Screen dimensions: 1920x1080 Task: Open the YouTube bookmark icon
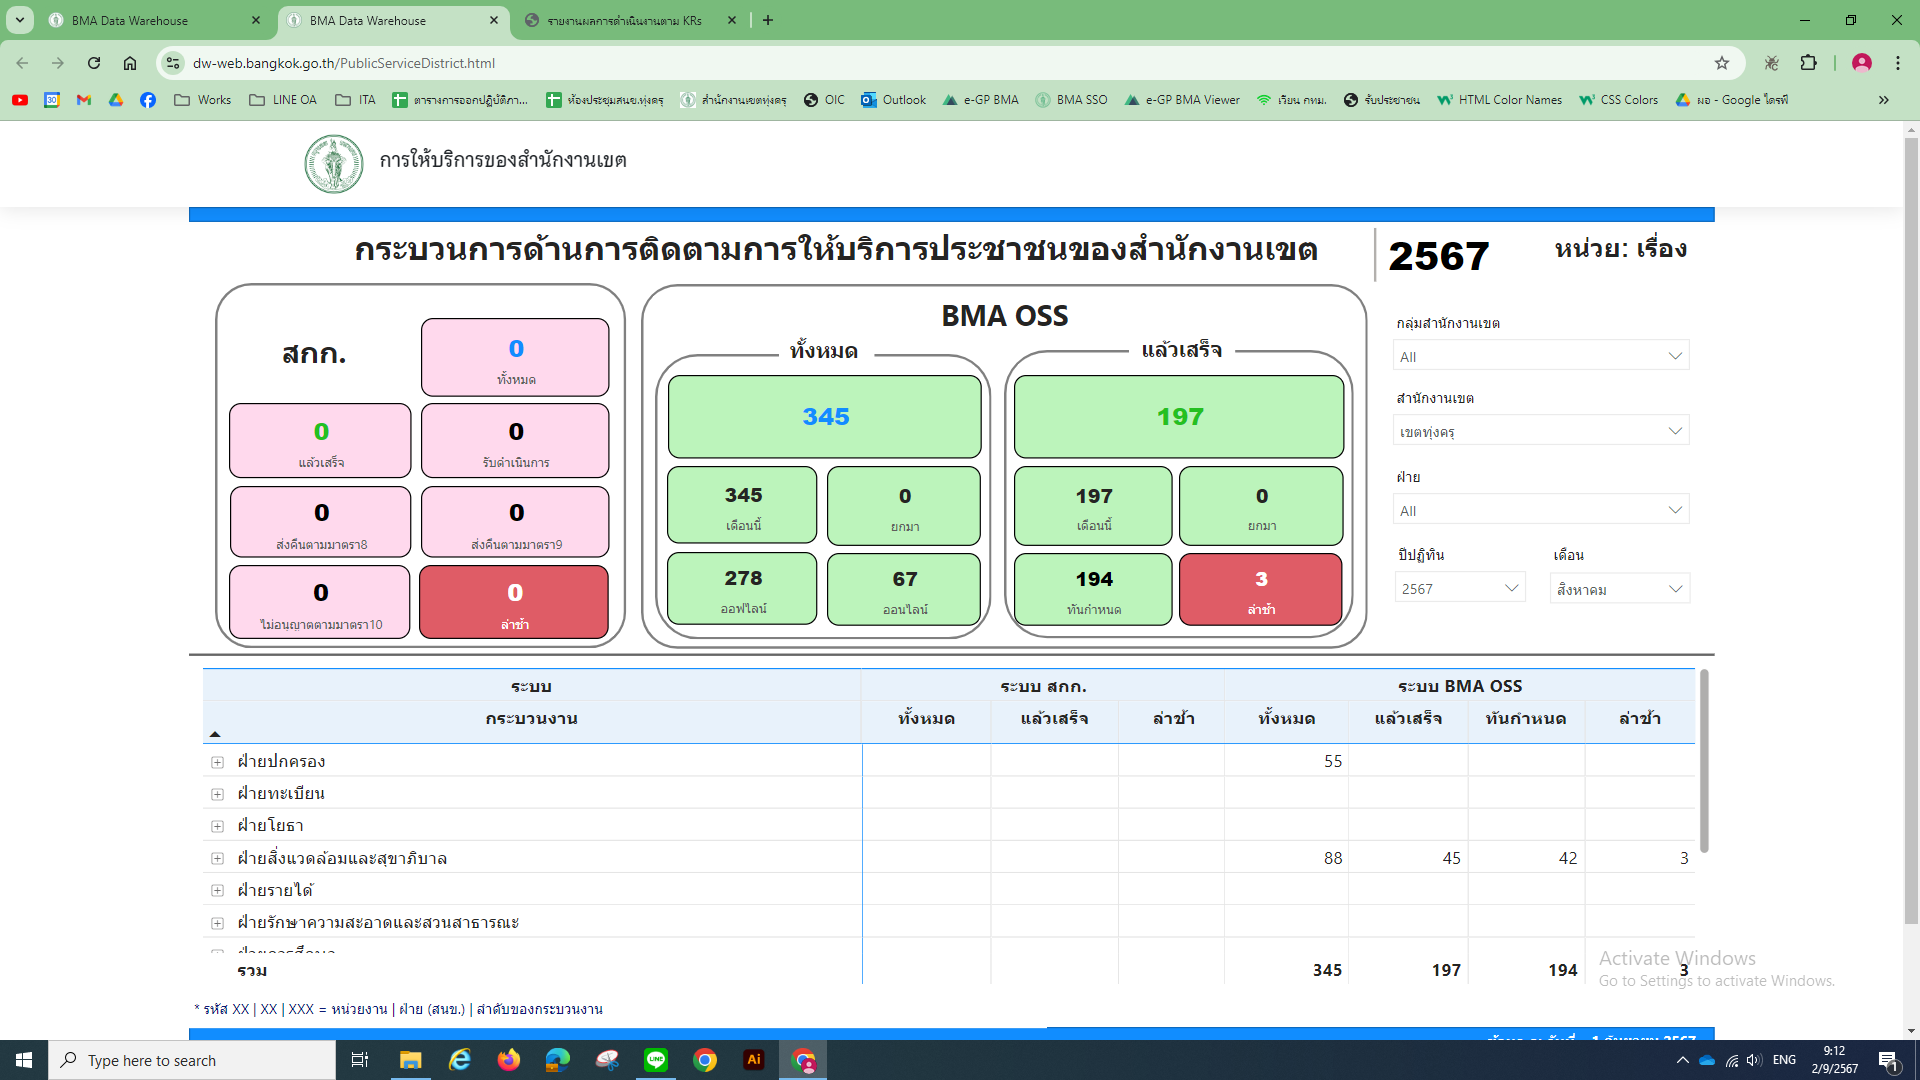tap(20, 100)
